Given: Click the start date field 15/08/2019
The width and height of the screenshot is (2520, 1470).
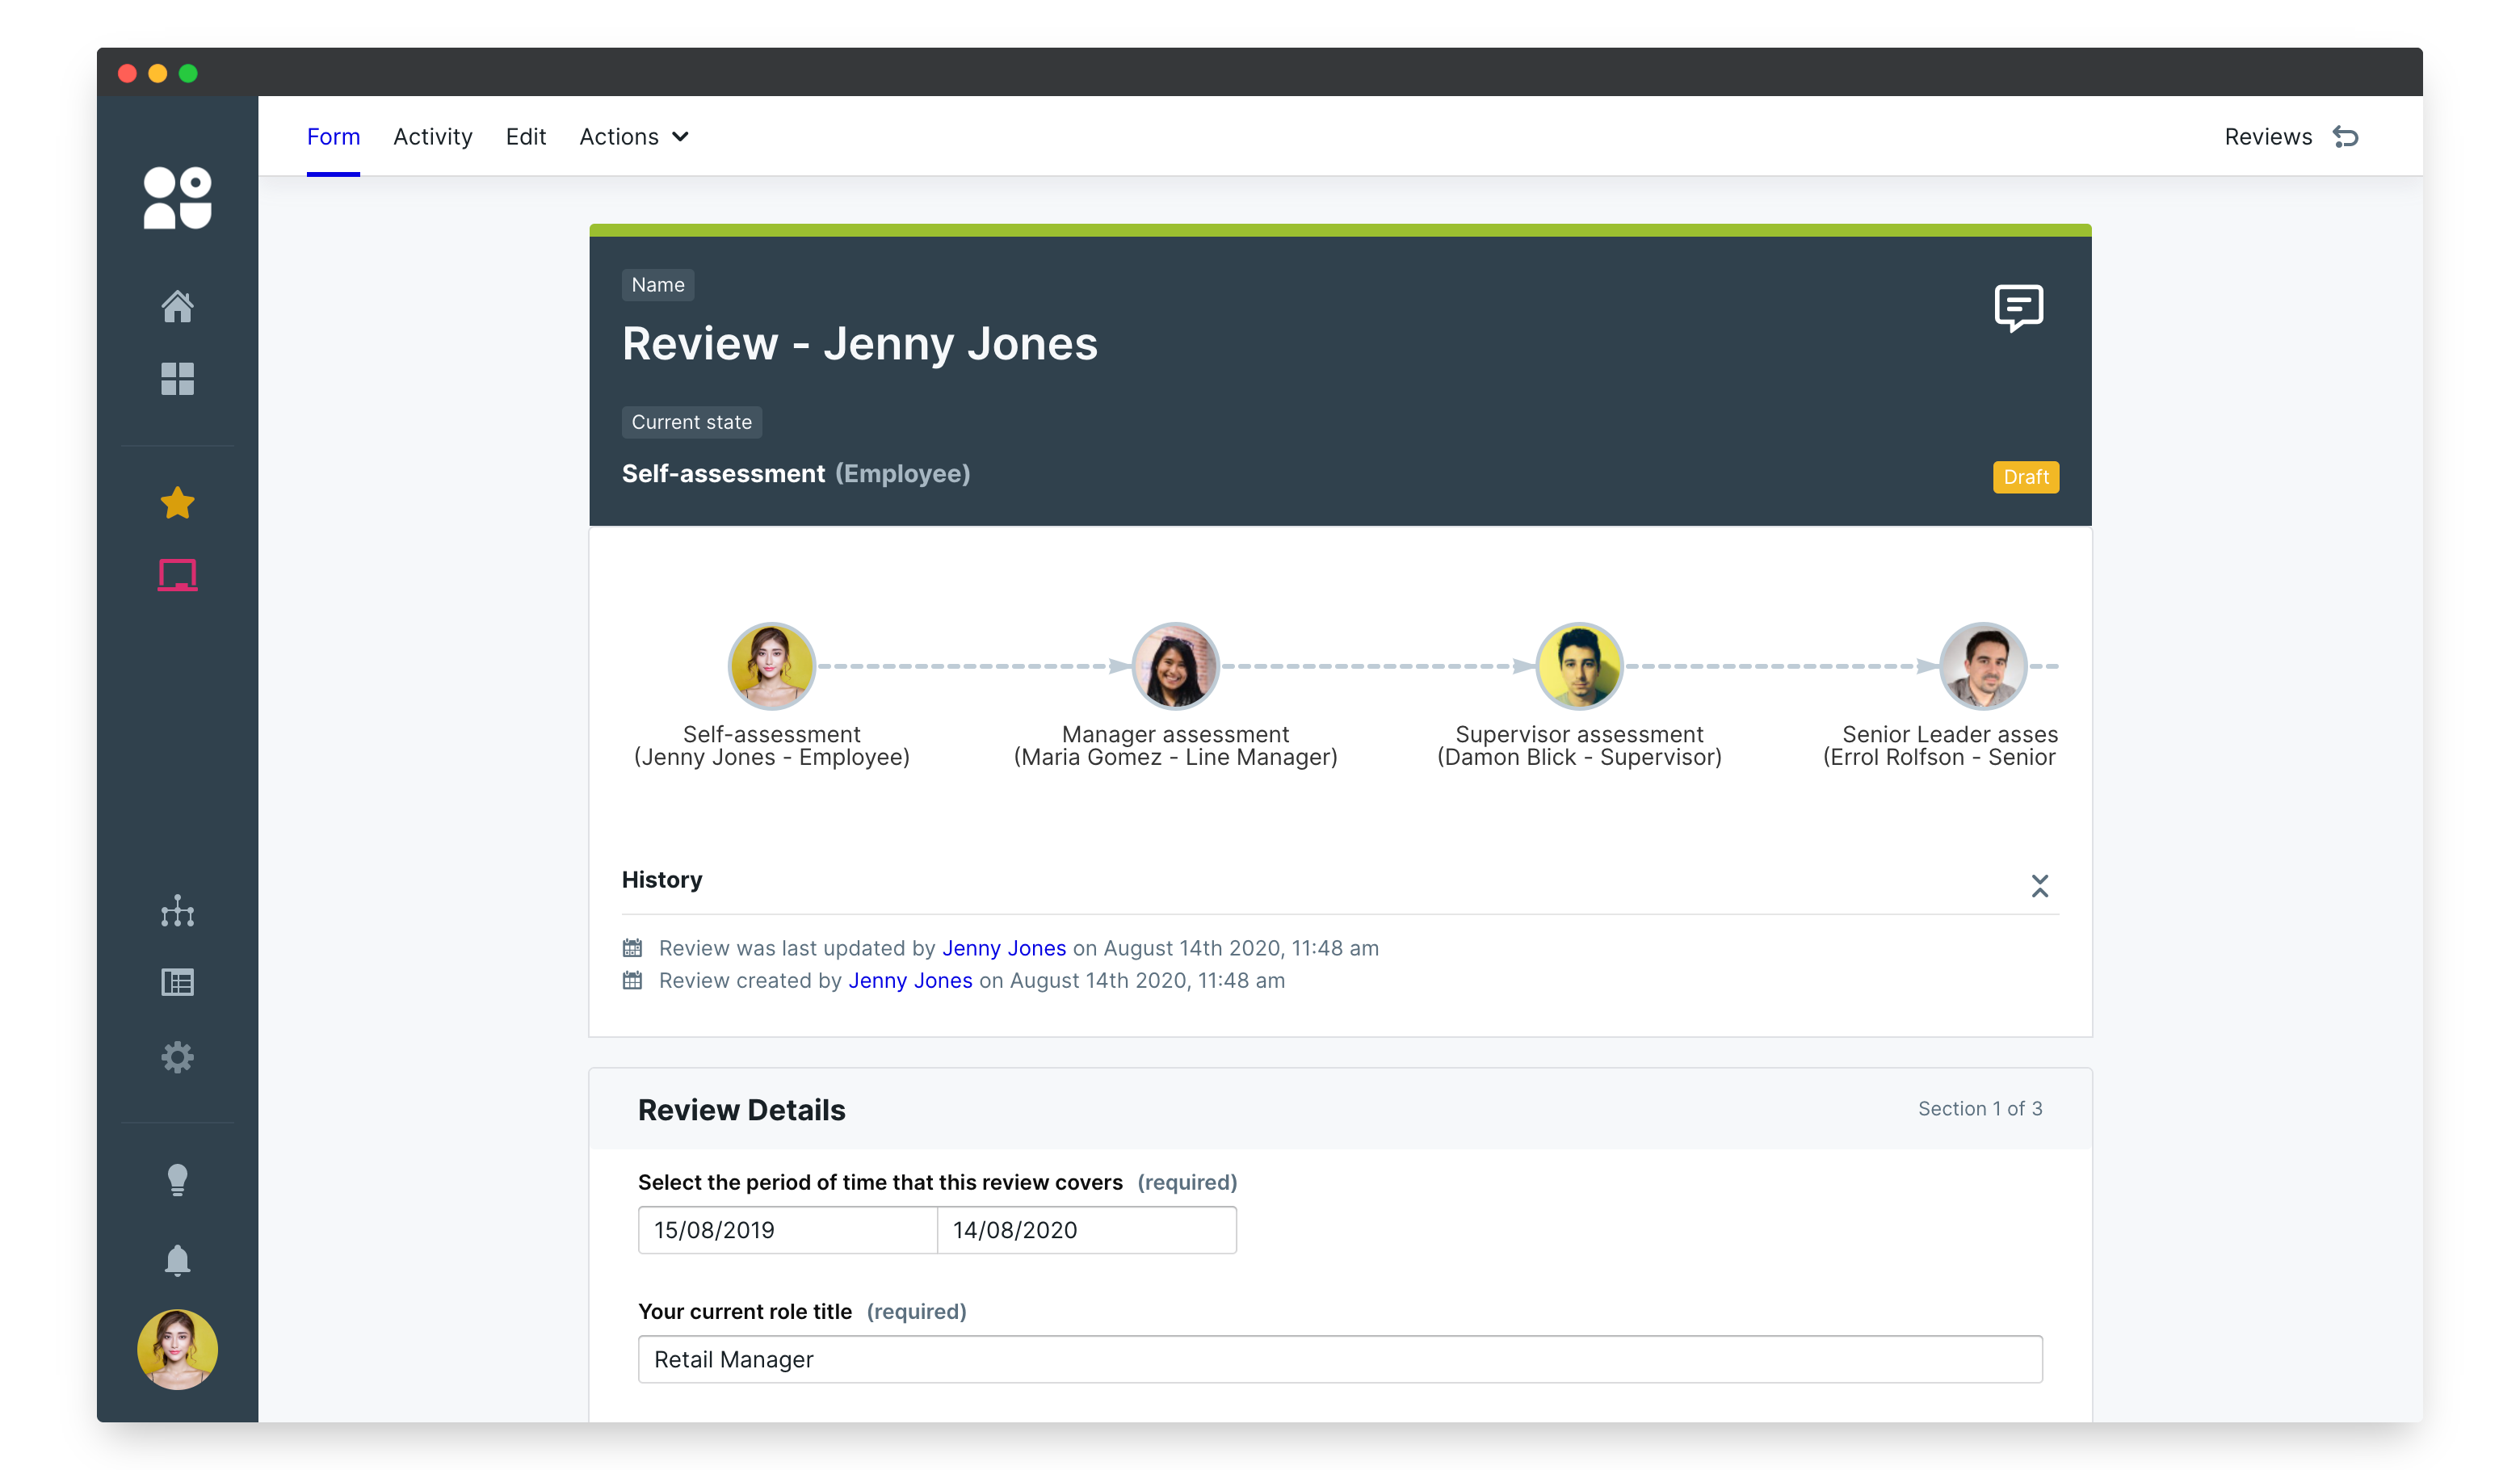Looking at the screenshot, I should [787, 1230].
